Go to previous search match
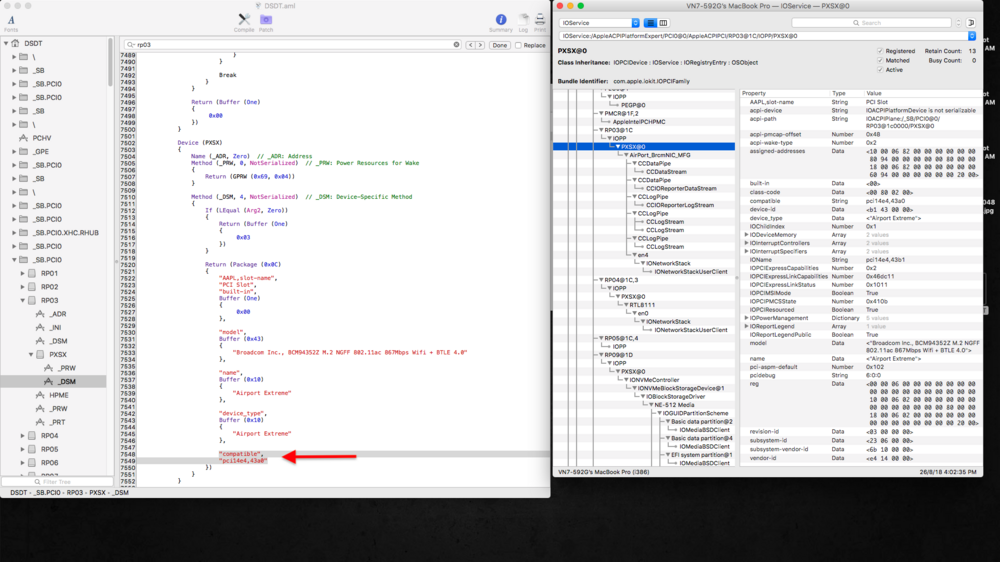The width and height of the screenshot is (1000, 562). (x=470, y=45)
